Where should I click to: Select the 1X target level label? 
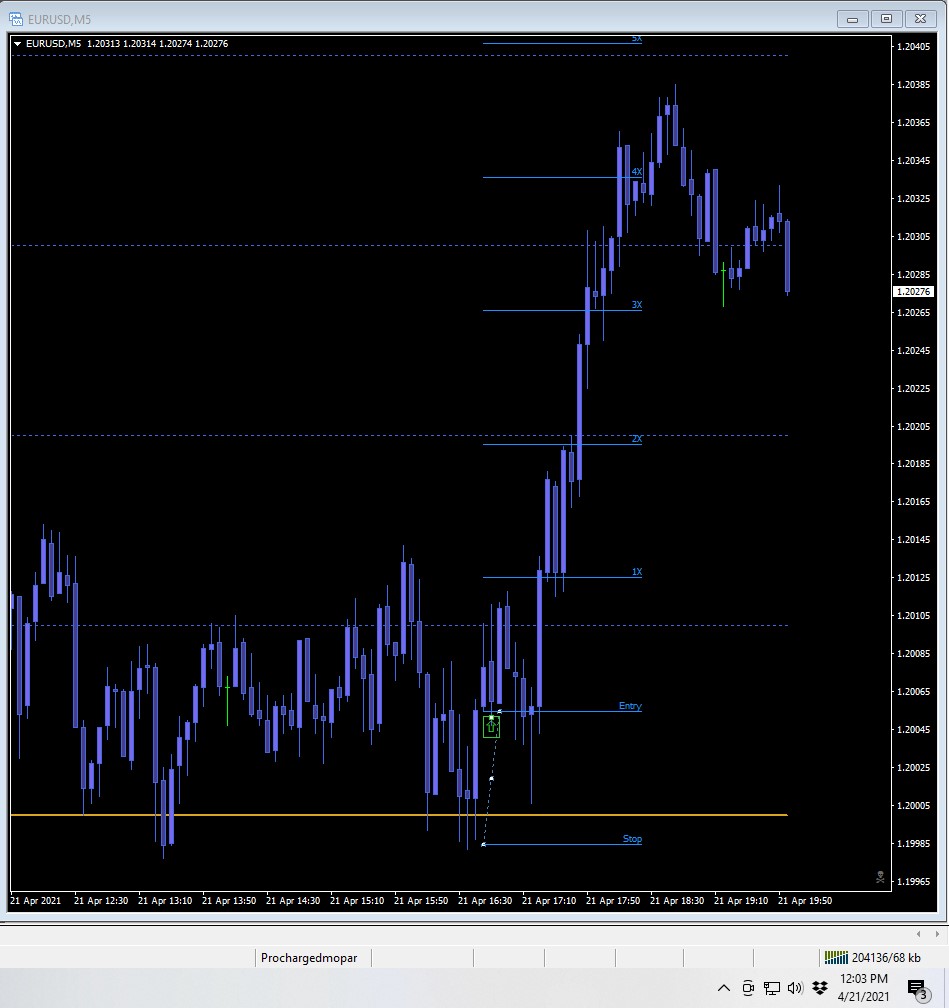pos(637,572)
